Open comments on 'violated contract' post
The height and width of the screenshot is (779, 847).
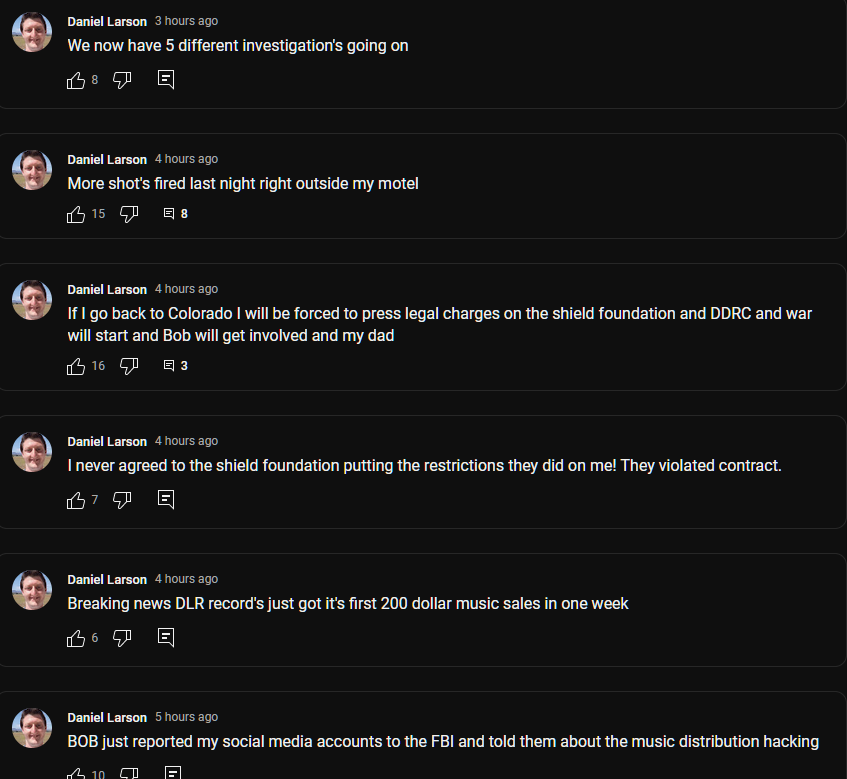click(166, 500)
